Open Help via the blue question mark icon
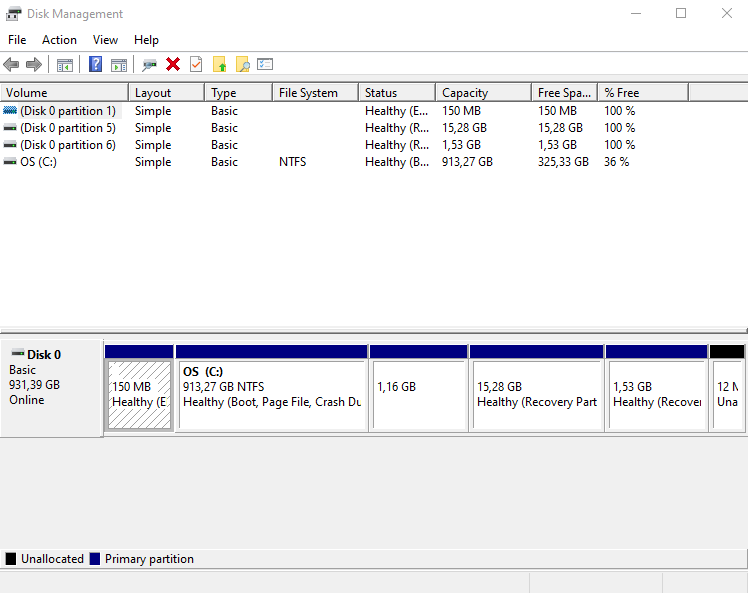 tap(96, 65)
